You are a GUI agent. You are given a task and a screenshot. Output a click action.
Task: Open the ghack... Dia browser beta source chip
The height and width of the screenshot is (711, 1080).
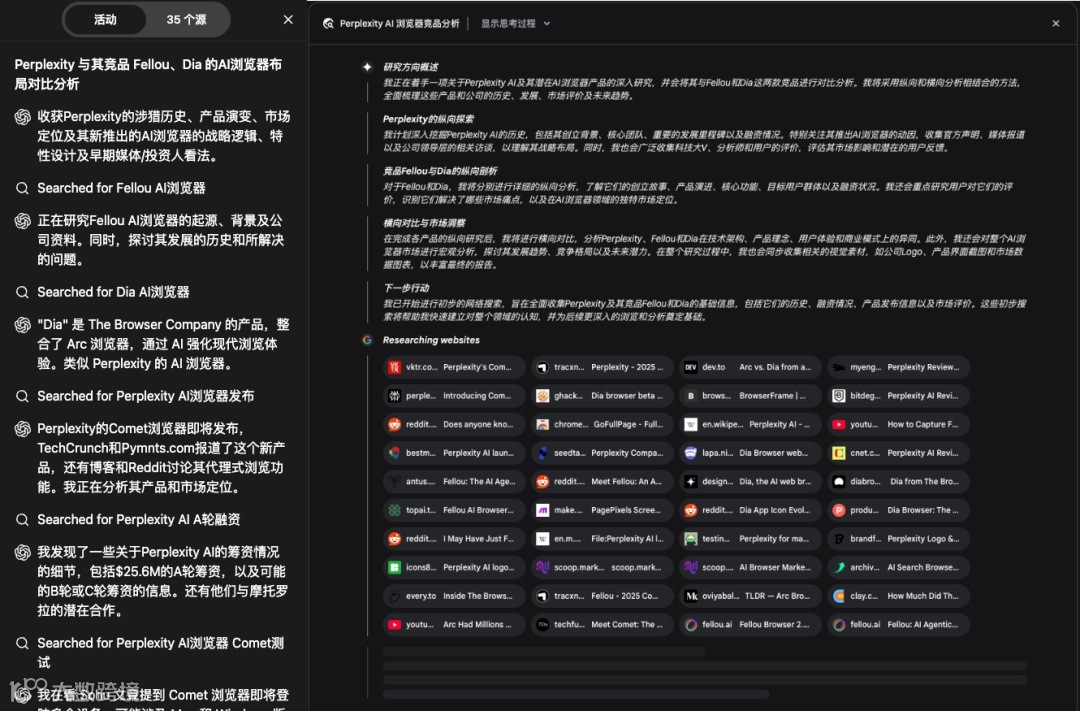602,395
